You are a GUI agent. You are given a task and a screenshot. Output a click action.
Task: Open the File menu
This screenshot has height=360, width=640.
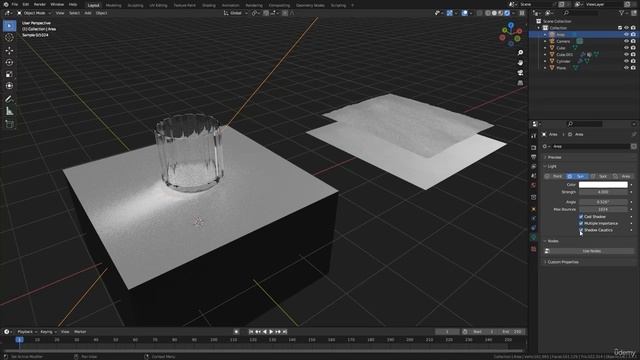click(15, 4)
